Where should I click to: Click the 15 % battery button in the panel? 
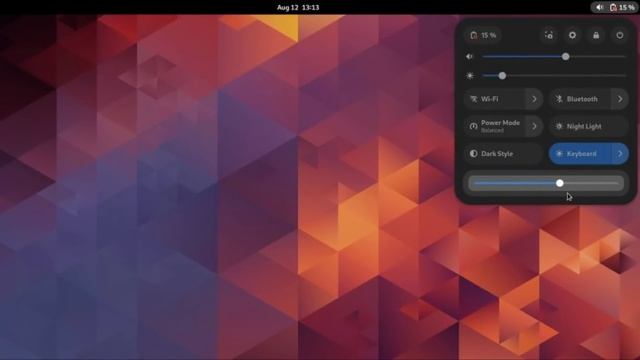click(x=483, y=36)
